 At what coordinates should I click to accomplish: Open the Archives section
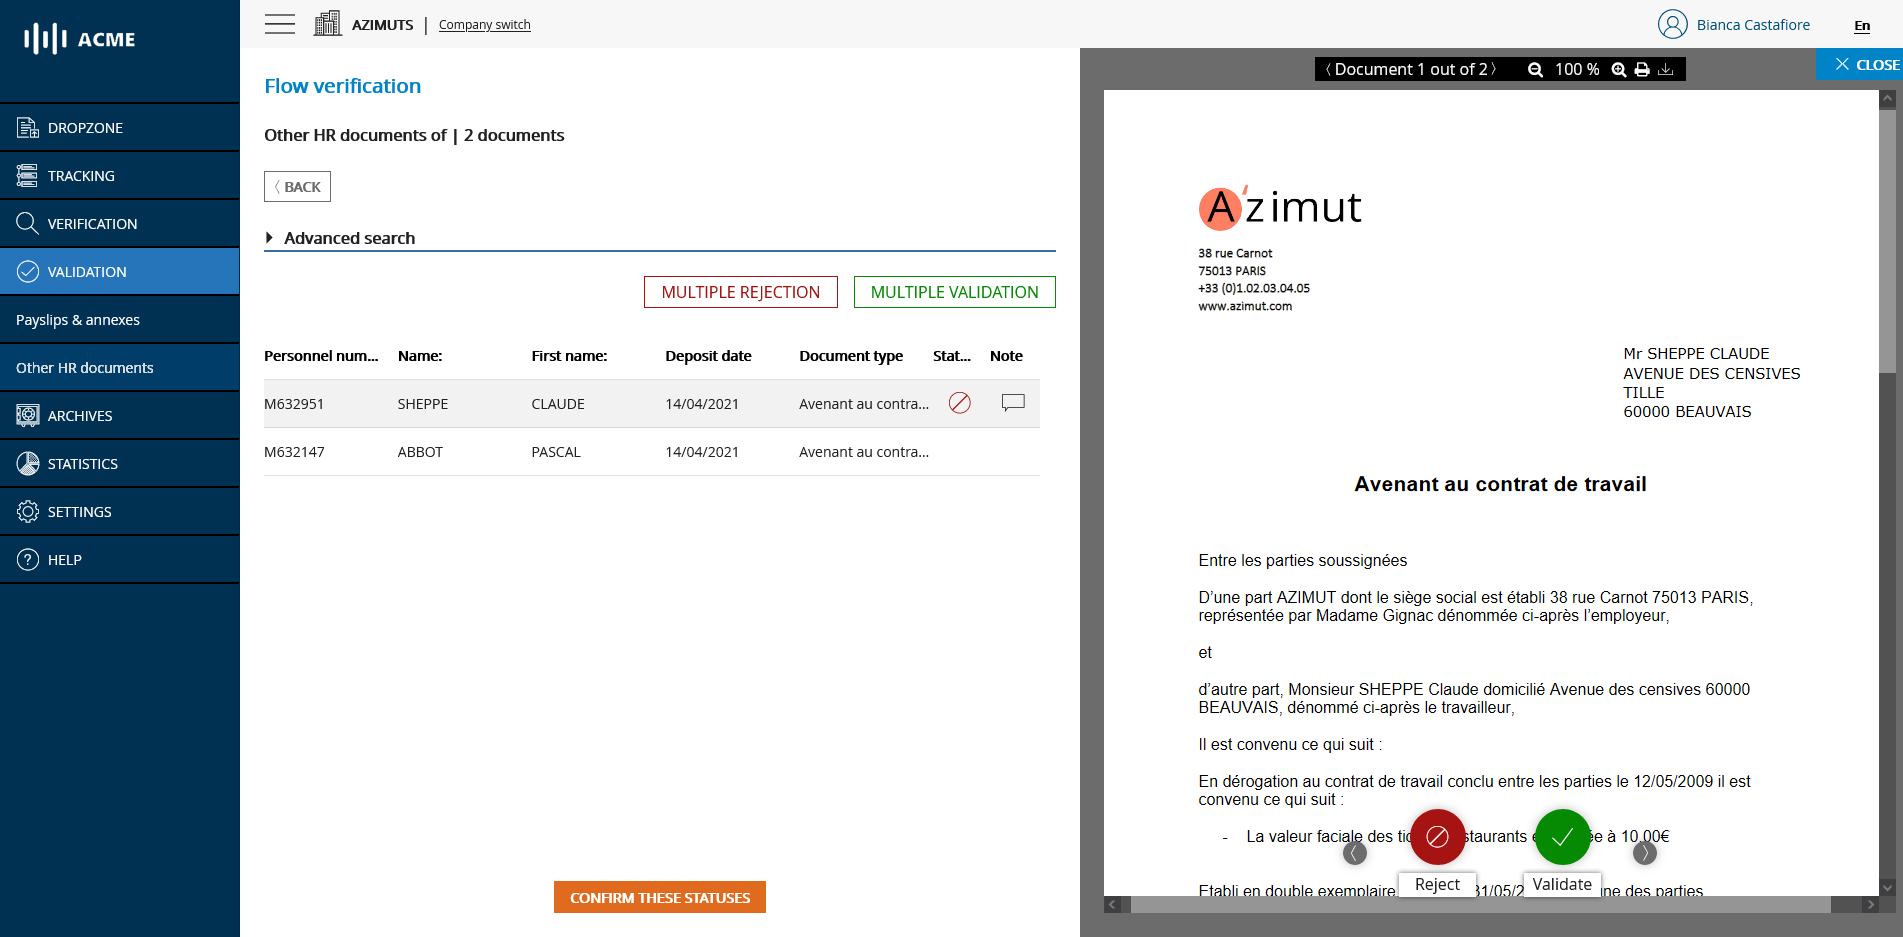coord(81,415)
